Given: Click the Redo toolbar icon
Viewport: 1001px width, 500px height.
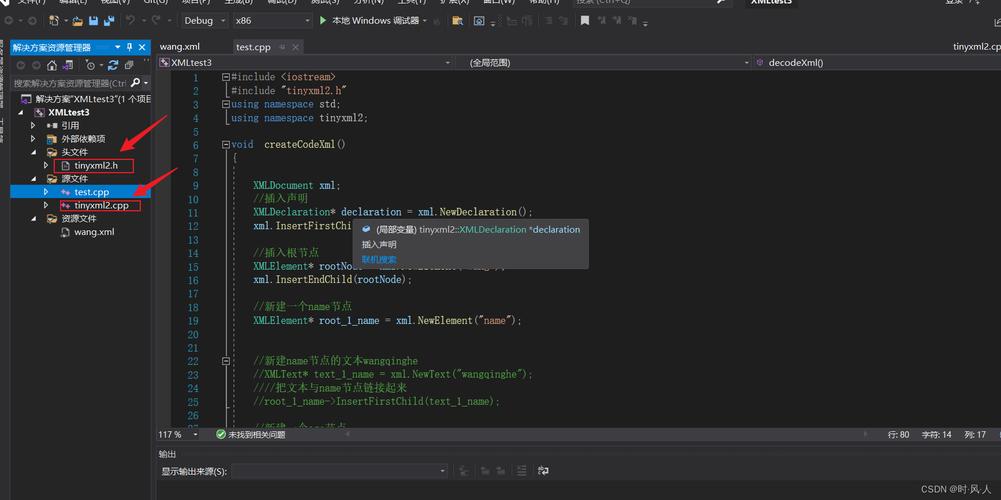Looking at the screenshot, I should [156, 20].
